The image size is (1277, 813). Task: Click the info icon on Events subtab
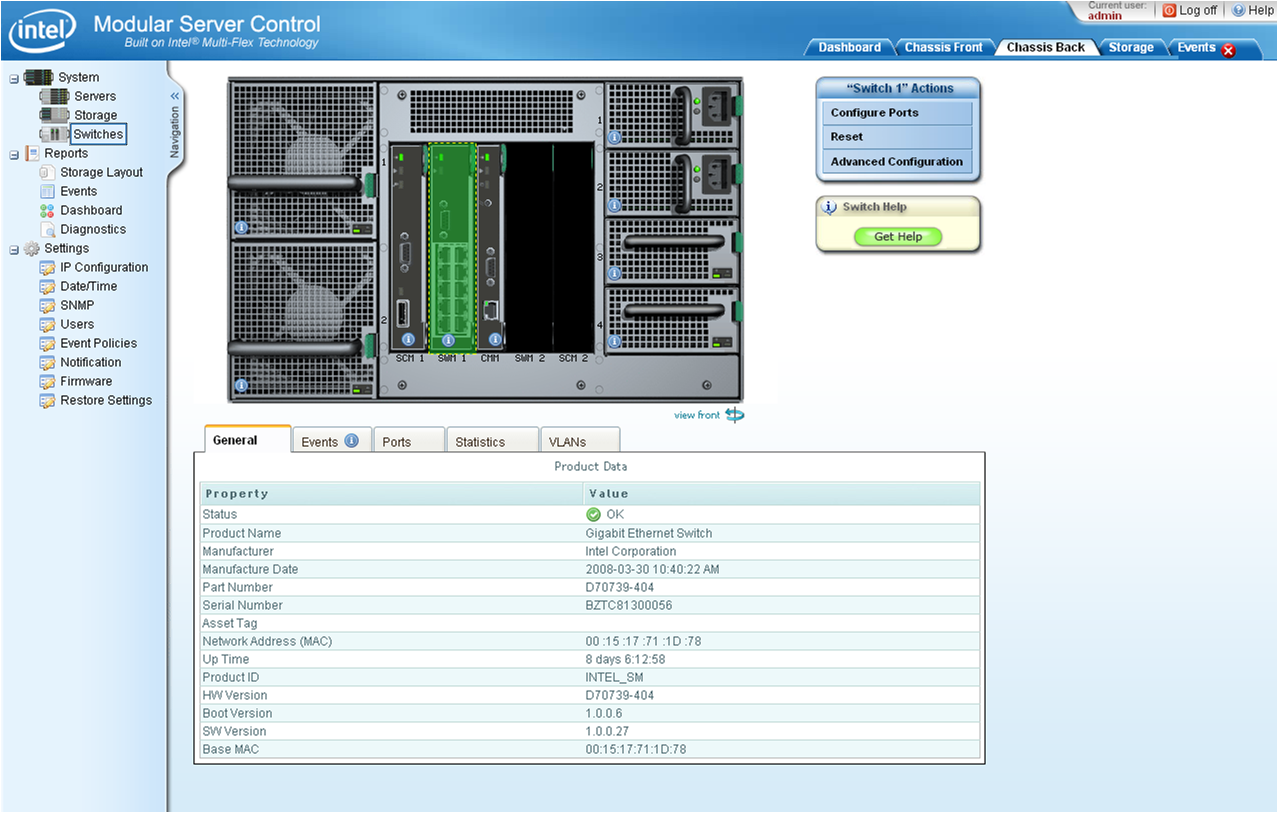pos(351,441)
